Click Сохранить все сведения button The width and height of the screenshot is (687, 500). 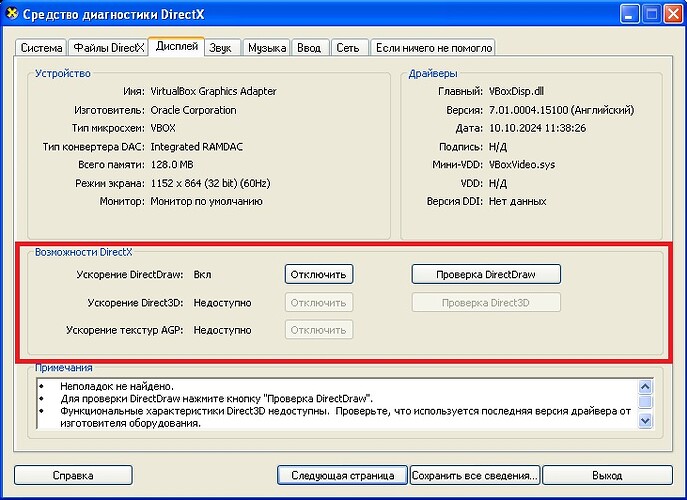point(475,475)
